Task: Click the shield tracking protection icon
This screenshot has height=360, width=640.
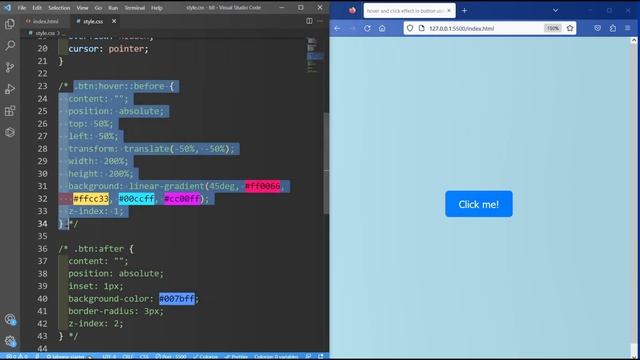Action: click(x=410, y=28)
